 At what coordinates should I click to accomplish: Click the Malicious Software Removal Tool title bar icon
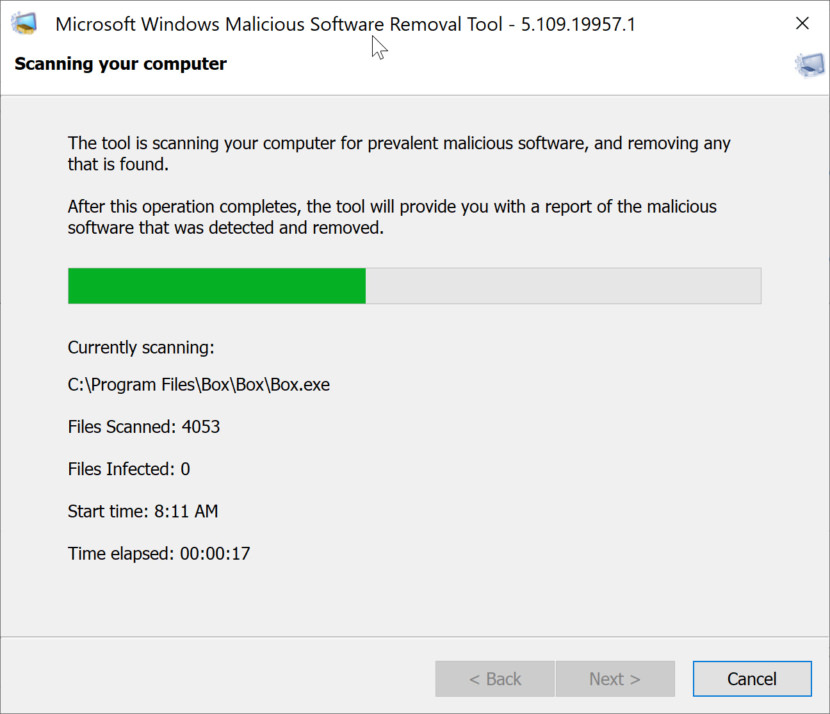(x=25, y=23)
